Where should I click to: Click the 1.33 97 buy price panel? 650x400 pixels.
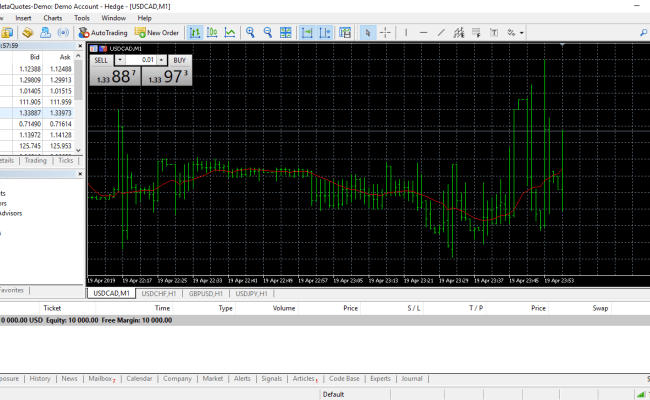[167, 76]
